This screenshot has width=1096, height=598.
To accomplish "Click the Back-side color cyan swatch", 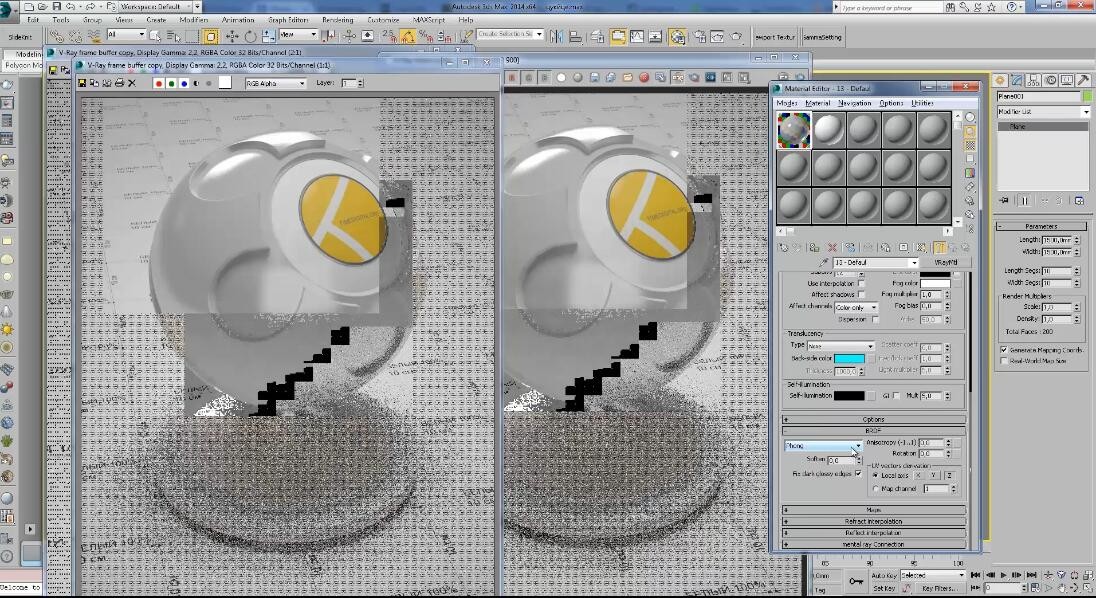I will click(x=849, y=358).
